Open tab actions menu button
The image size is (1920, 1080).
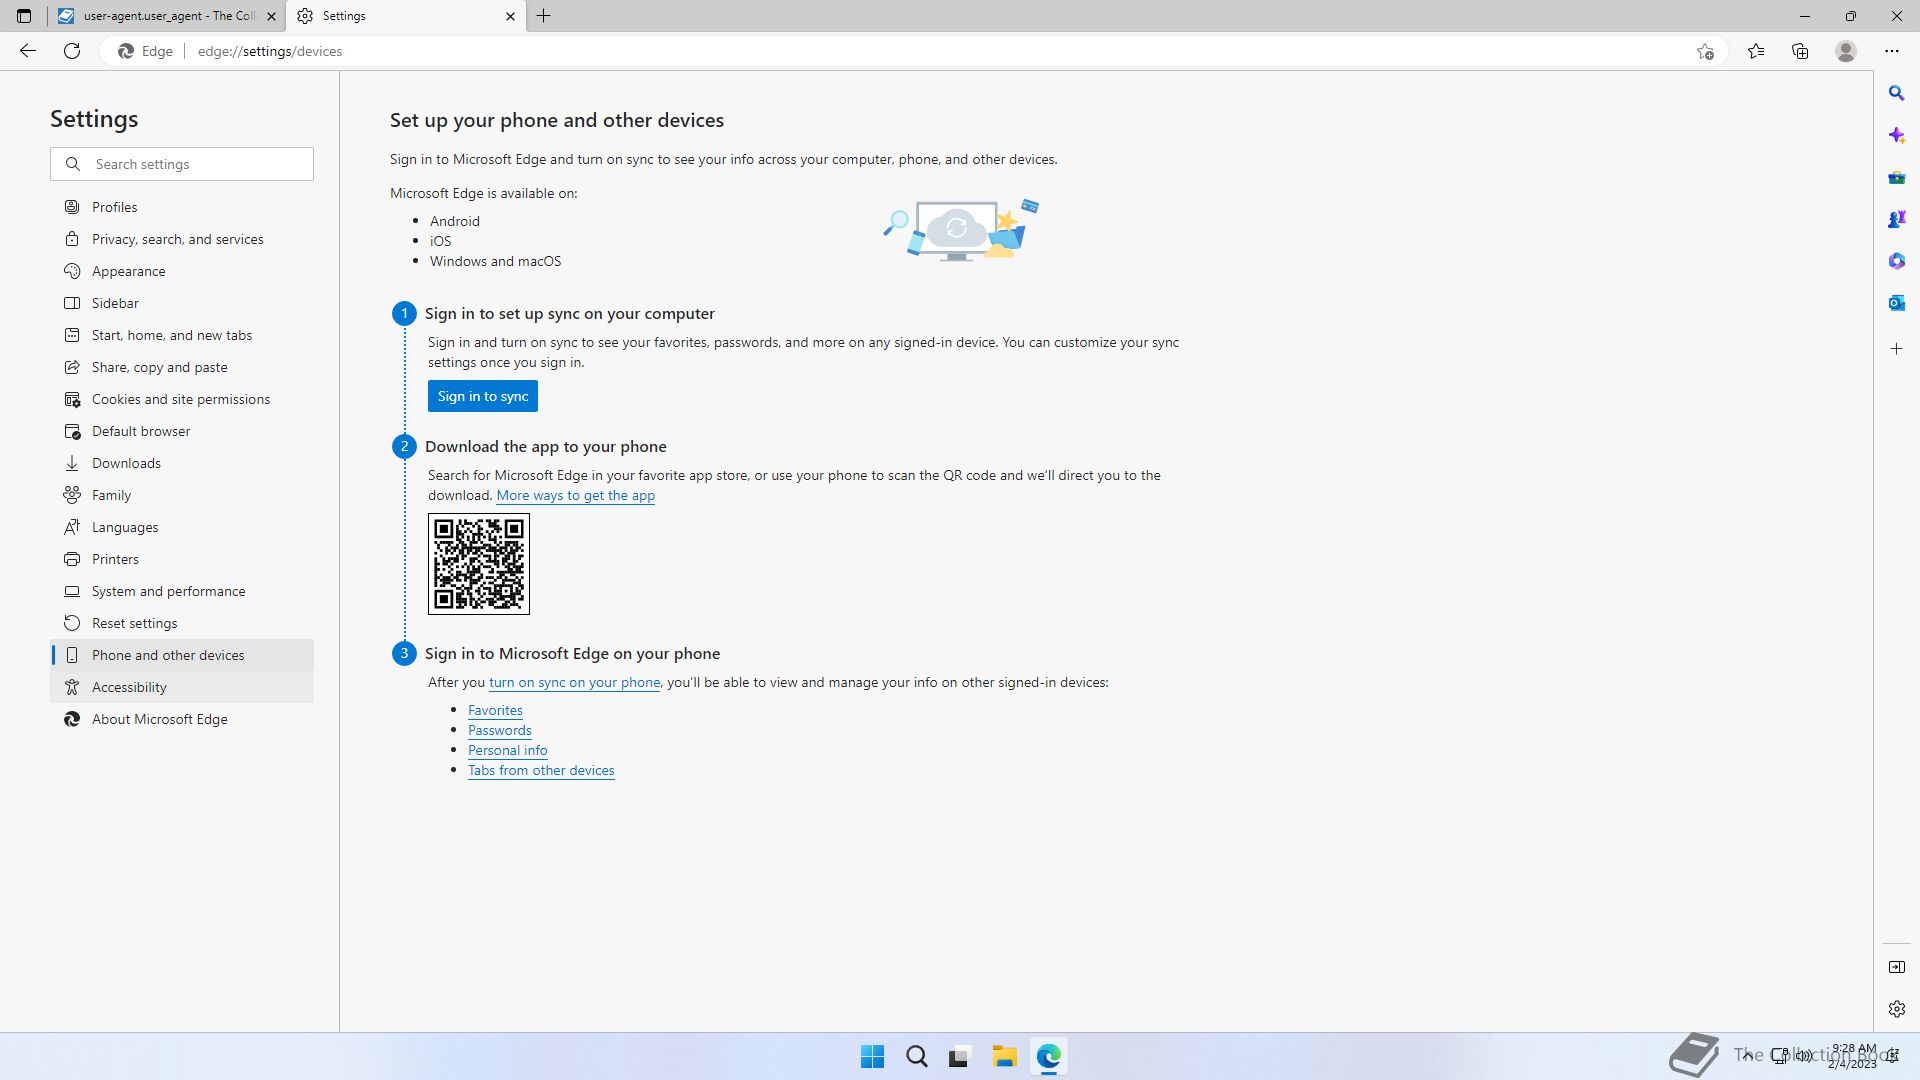pos(24,16)
